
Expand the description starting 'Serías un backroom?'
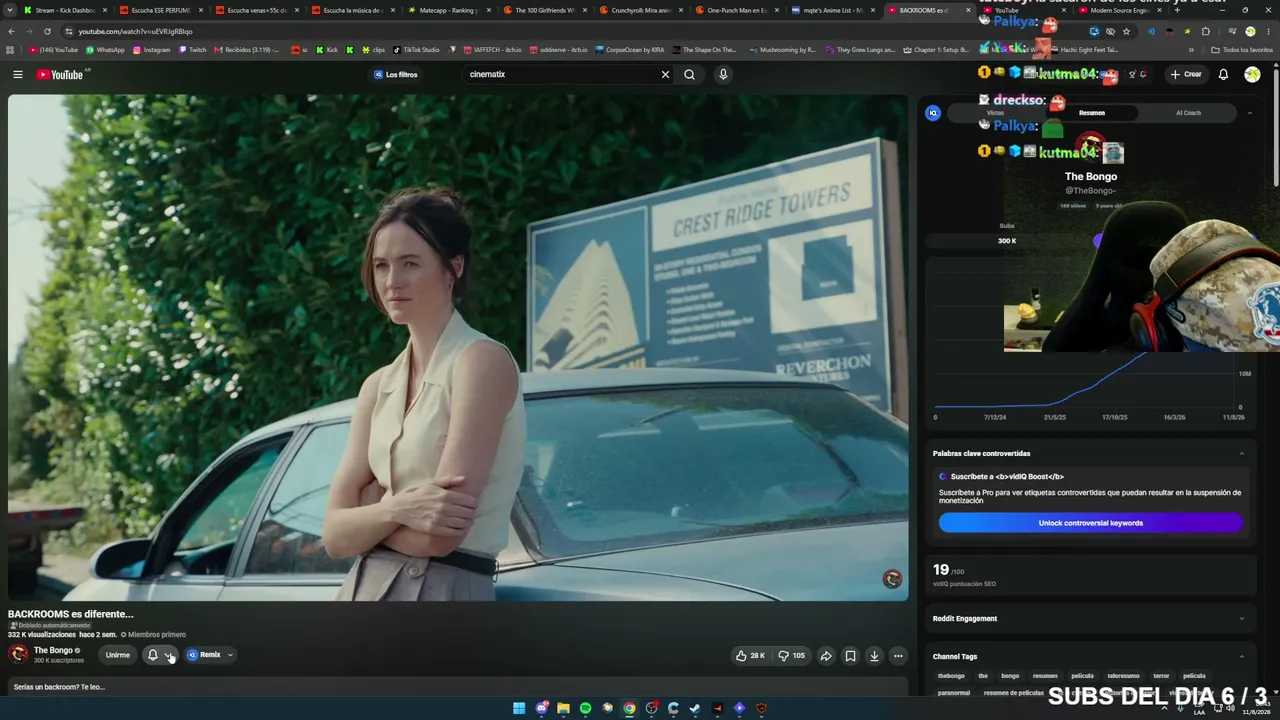458,687
